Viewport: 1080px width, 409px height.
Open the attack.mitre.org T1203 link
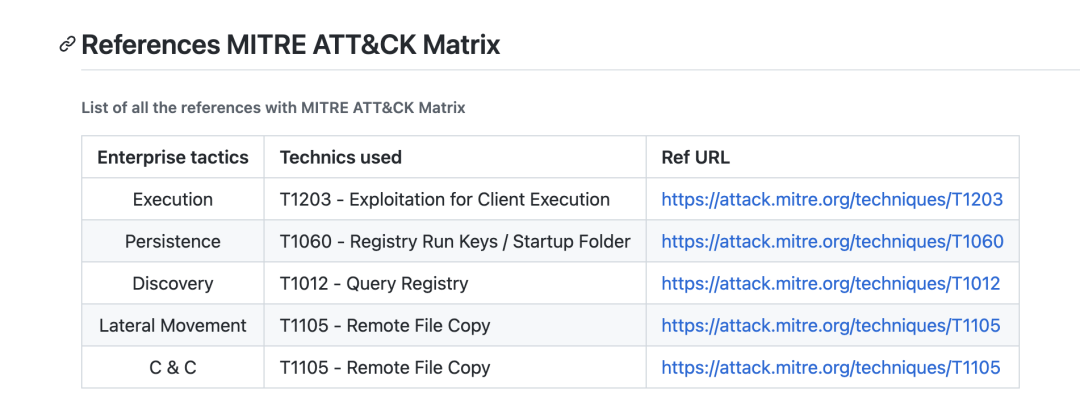coord(831,200)
